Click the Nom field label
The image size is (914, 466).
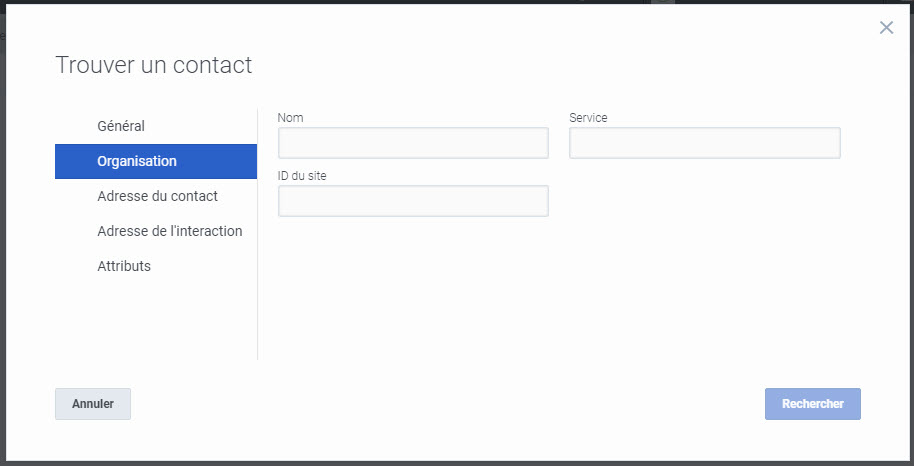point(290,118)
